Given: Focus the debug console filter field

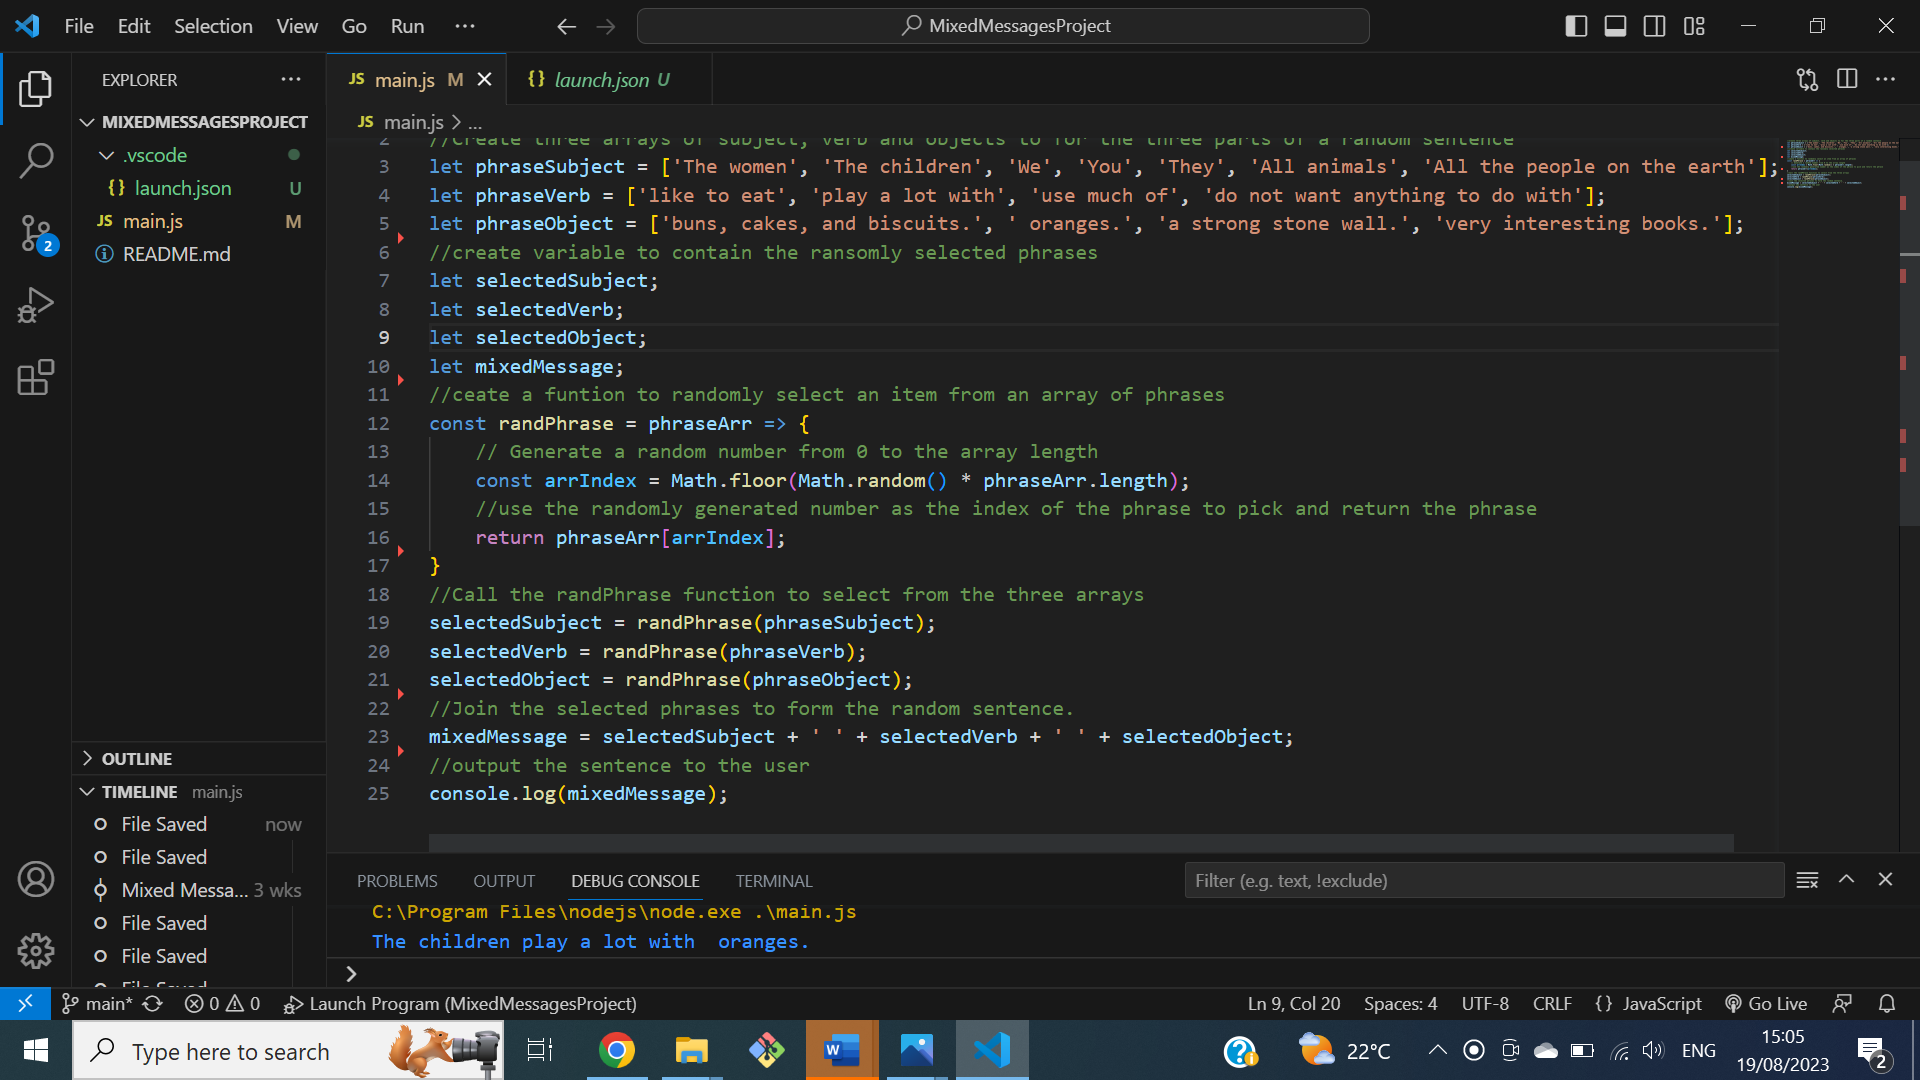Looking at the screenshot, I should pos(1484,880).
